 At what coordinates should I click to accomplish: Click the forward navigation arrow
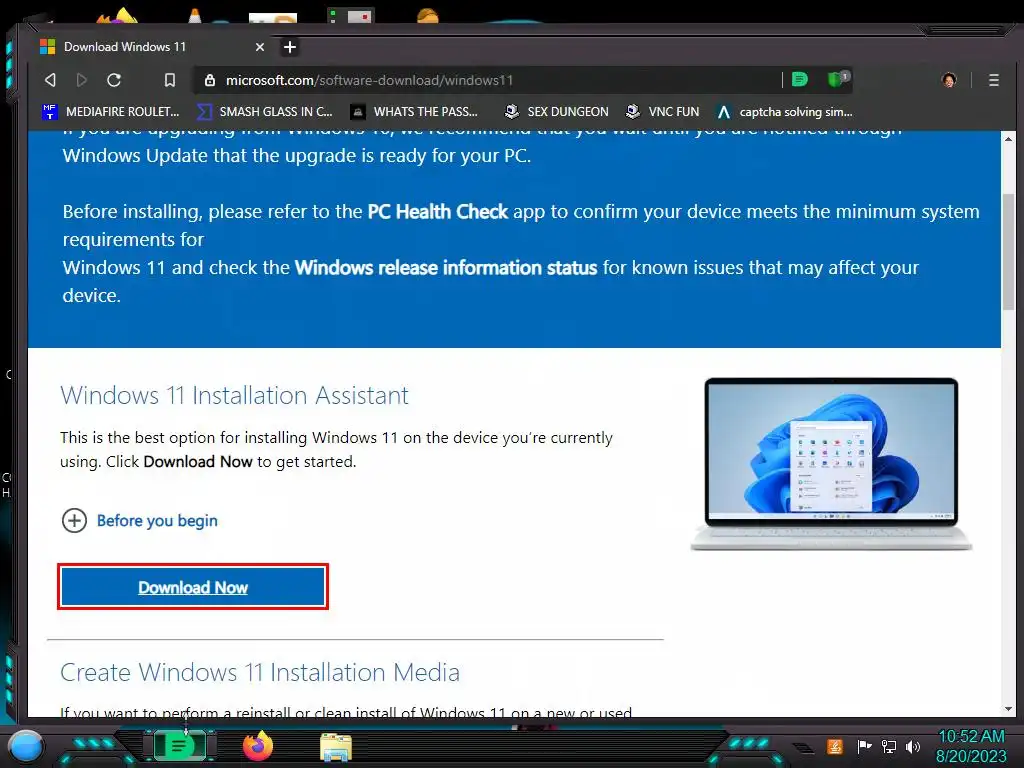[x=82, y=80]
